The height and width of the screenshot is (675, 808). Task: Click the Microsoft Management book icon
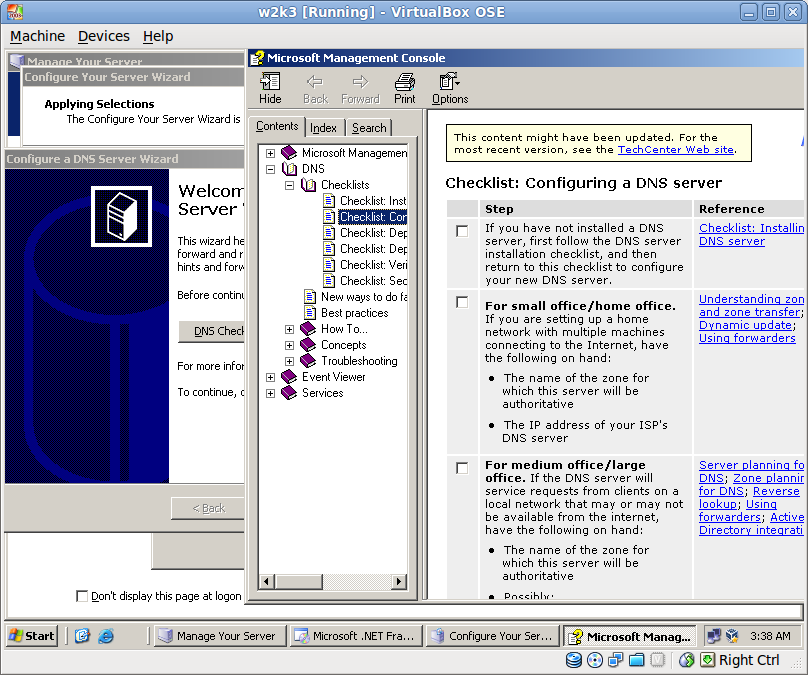click(289, 153)
